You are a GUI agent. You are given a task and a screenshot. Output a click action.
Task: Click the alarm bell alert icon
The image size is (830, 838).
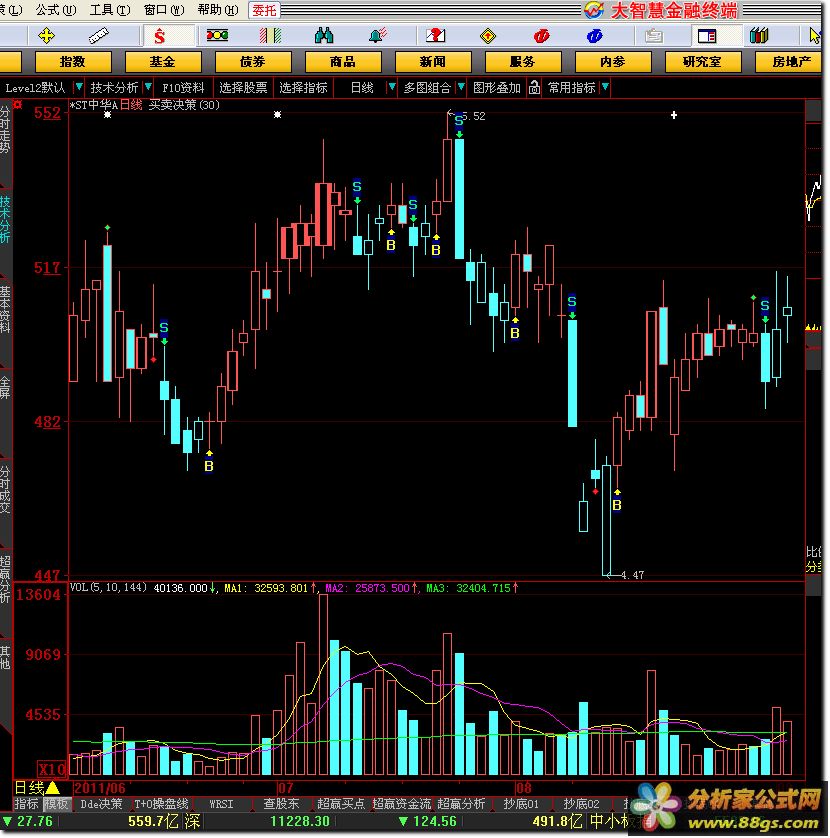pyautogui.click(x=378, y=36)
